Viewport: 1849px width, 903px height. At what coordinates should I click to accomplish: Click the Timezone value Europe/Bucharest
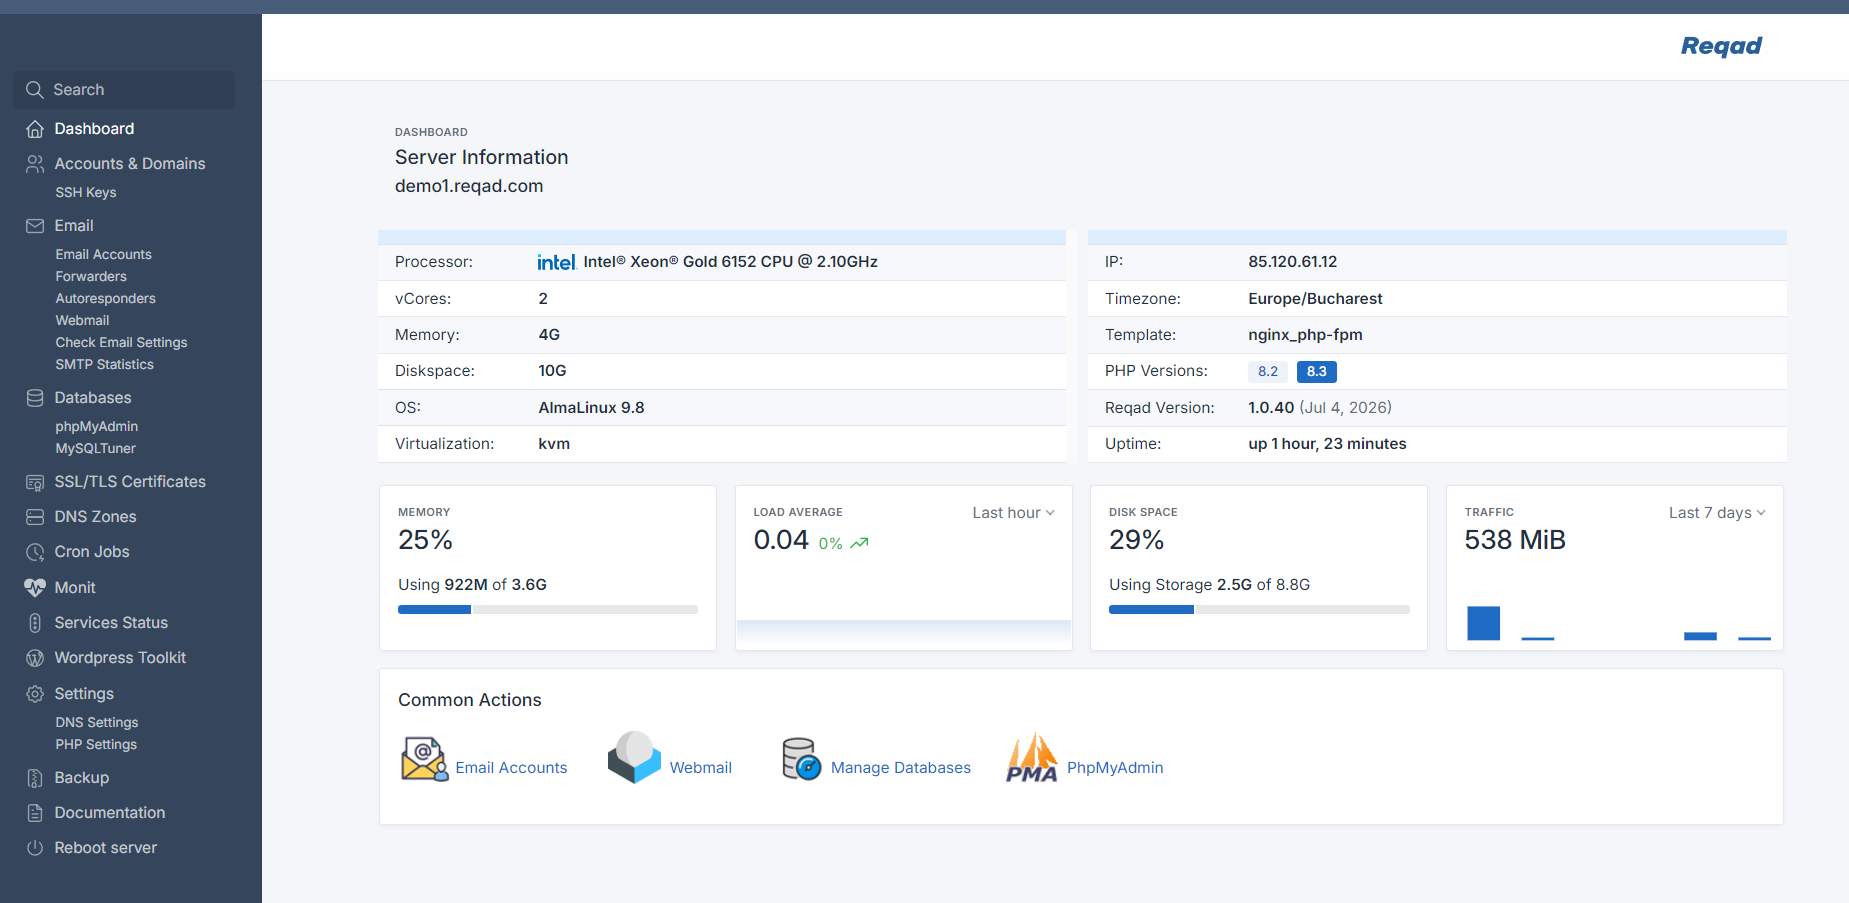[1315, 299]
